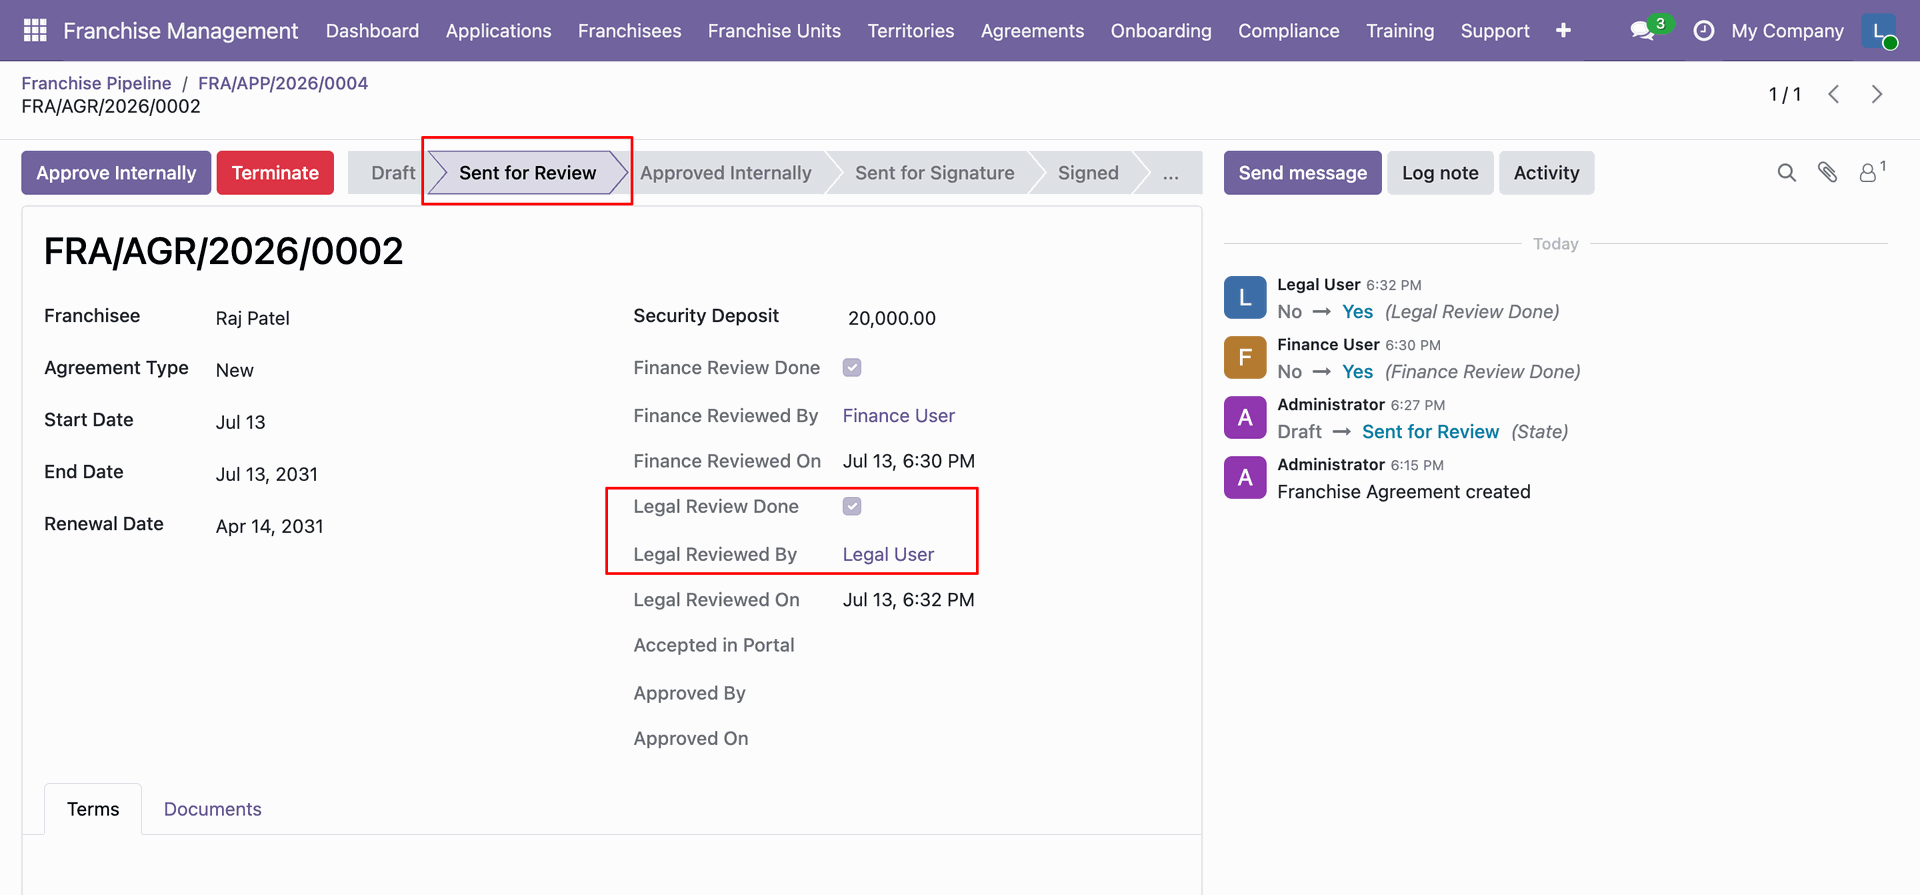Click Activity button
Viewport: 1920px width, 895px height.
1546,173
